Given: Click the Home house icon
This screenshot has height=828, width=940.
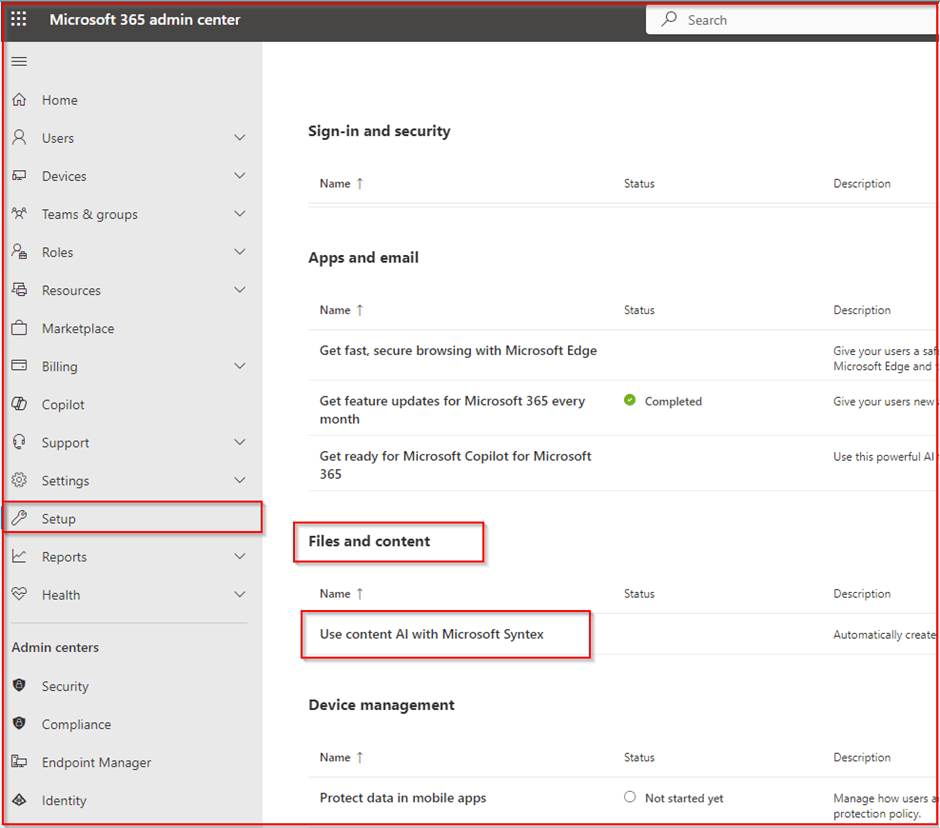Looking at the screenshot, I should [x=19, y=100].
